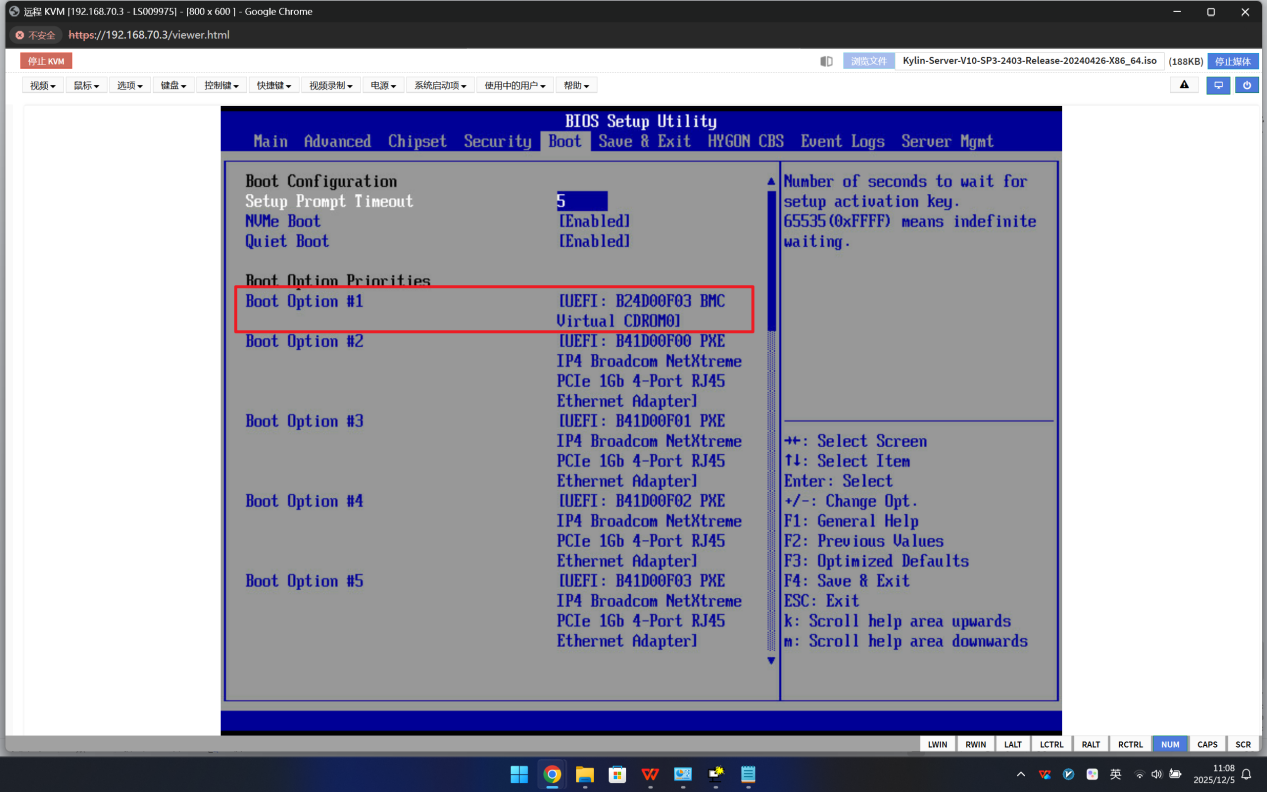Image resolution: width=1267 pixels, height=792 pixels.
Task: Toggle the LALT key indicator
Action: click(1013, 744)
